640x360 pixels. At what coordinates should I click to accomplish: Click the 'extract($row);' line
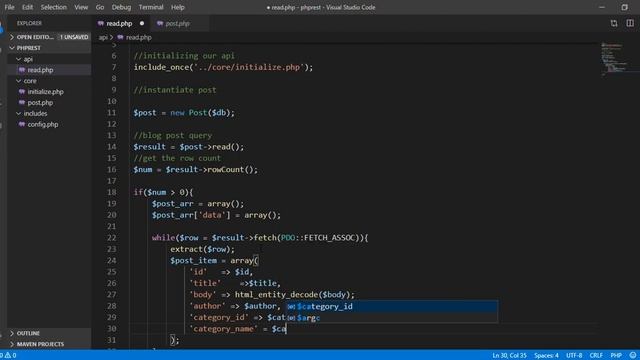click(202, 249)
